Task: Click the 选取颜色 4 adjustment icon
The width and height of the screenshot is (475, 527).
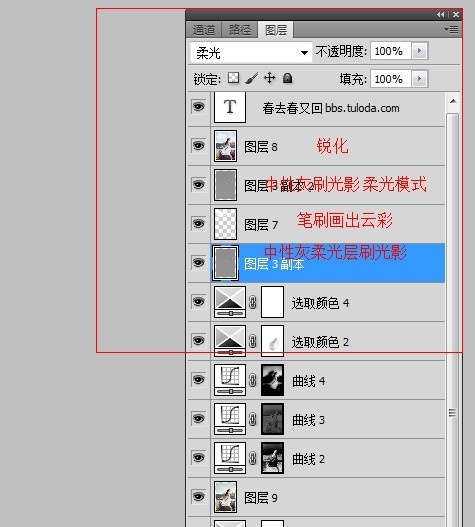Action: (x=230, y=302)
